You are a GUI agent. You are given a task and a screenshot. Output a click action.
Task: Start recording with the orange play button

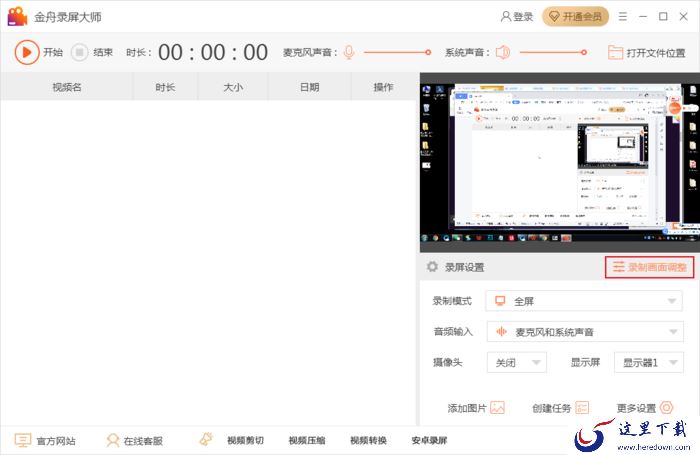point(27,52)
